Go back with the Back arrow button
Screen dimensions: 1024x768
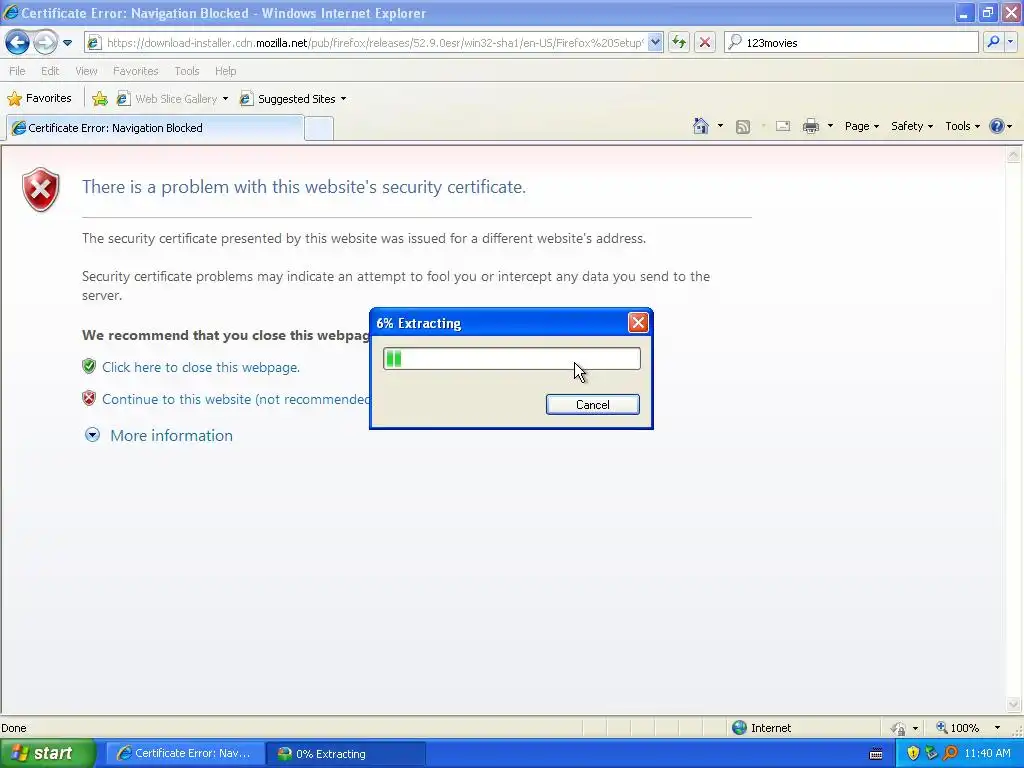[x=17, y=43]
